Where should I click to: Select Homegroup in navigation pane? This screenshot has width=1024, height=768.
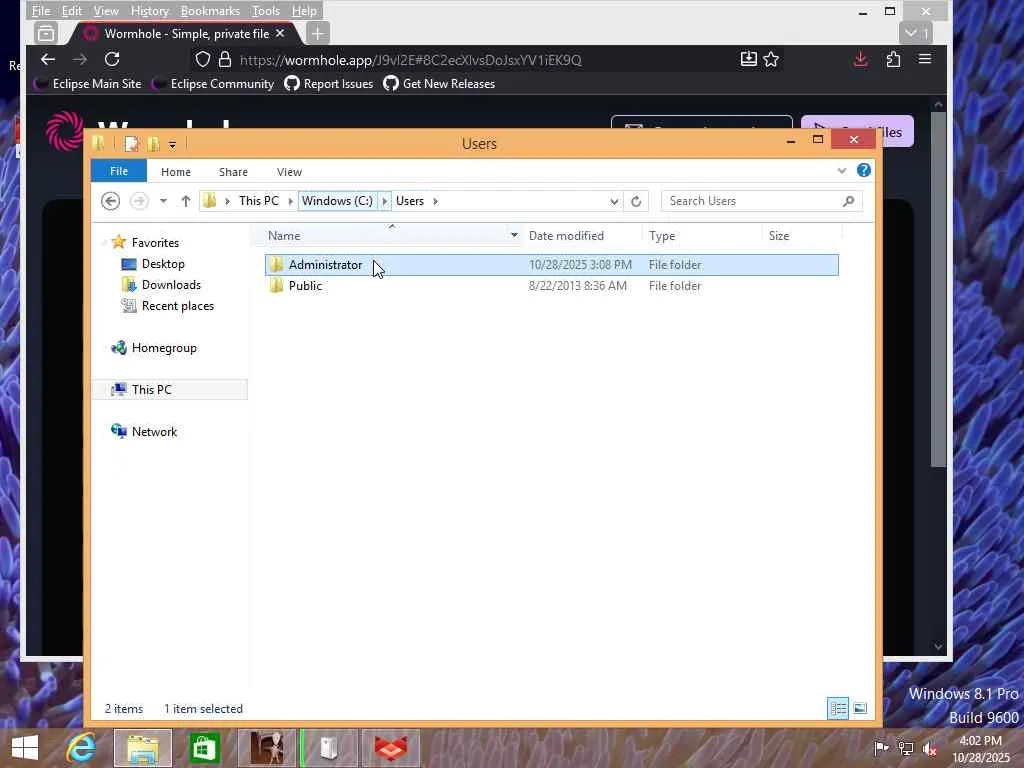tap(164, 348)
